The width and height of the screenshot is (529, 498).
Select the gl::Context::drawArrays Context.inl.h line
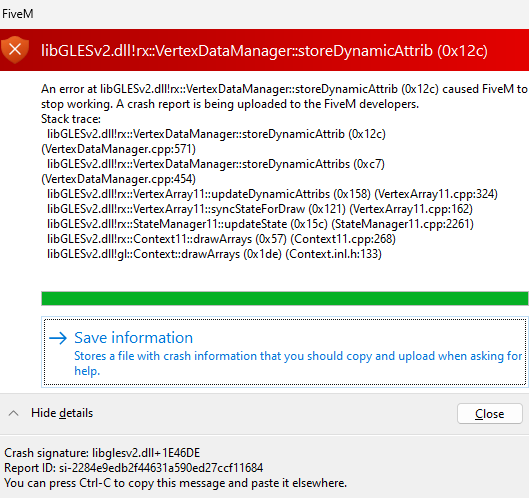tap(214, 254)
